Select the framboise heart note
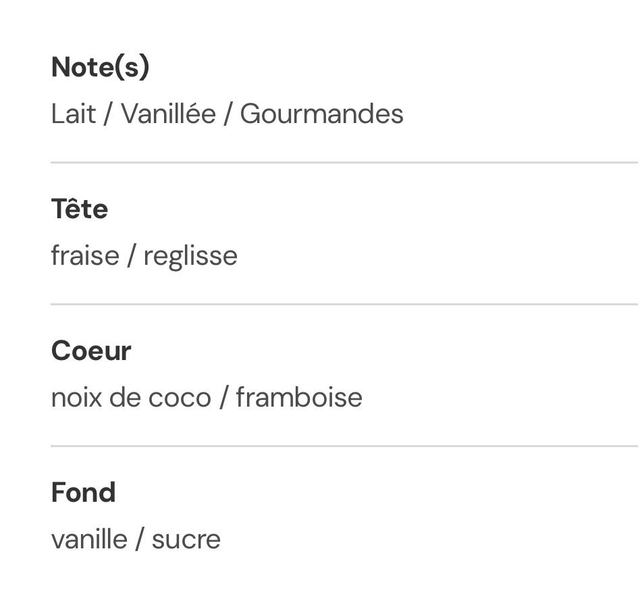 (x=299, y=398)
